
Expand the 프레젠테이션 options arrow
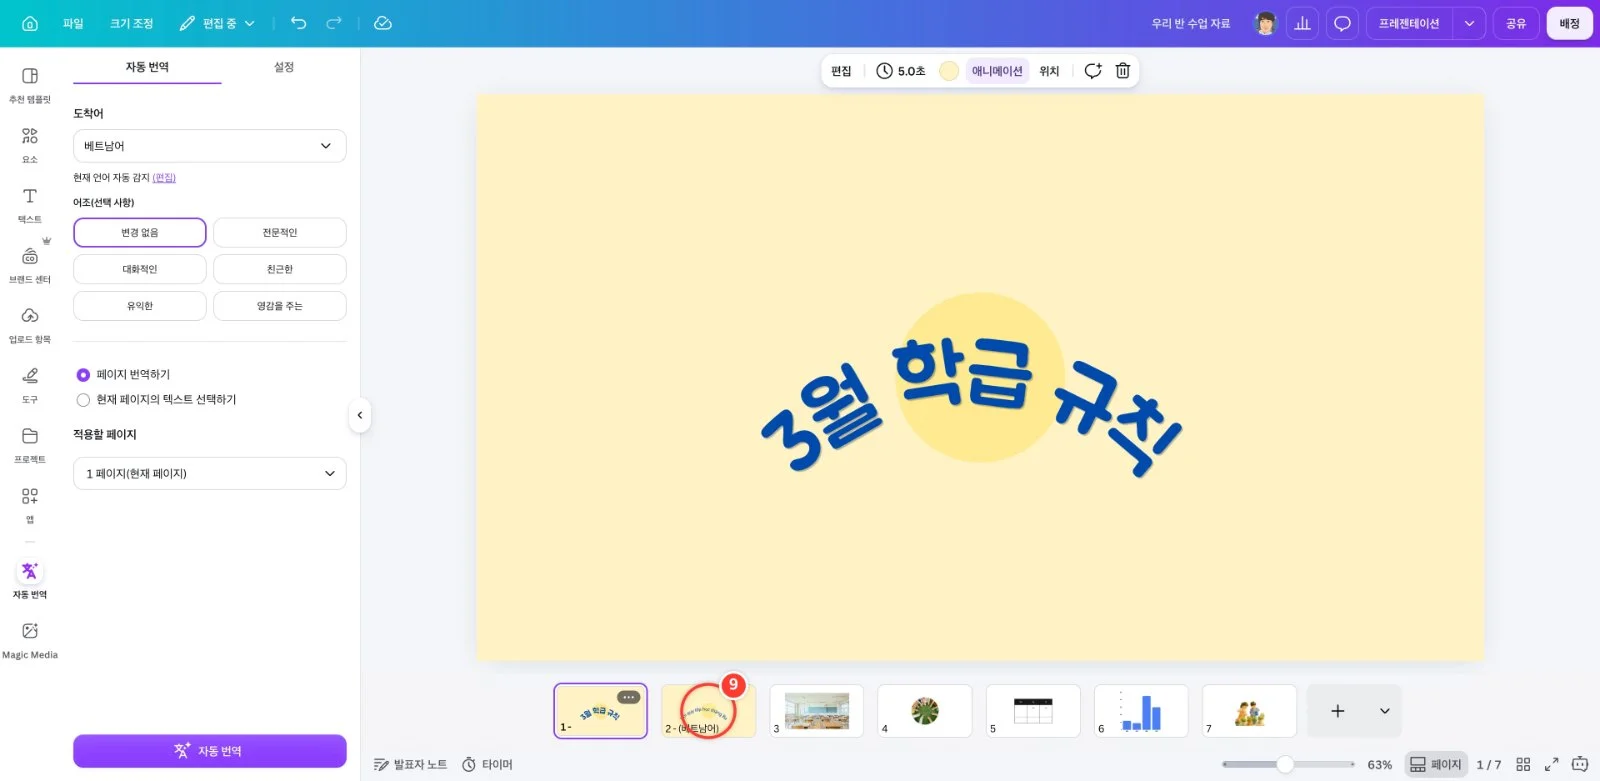tap(1469, 23)
